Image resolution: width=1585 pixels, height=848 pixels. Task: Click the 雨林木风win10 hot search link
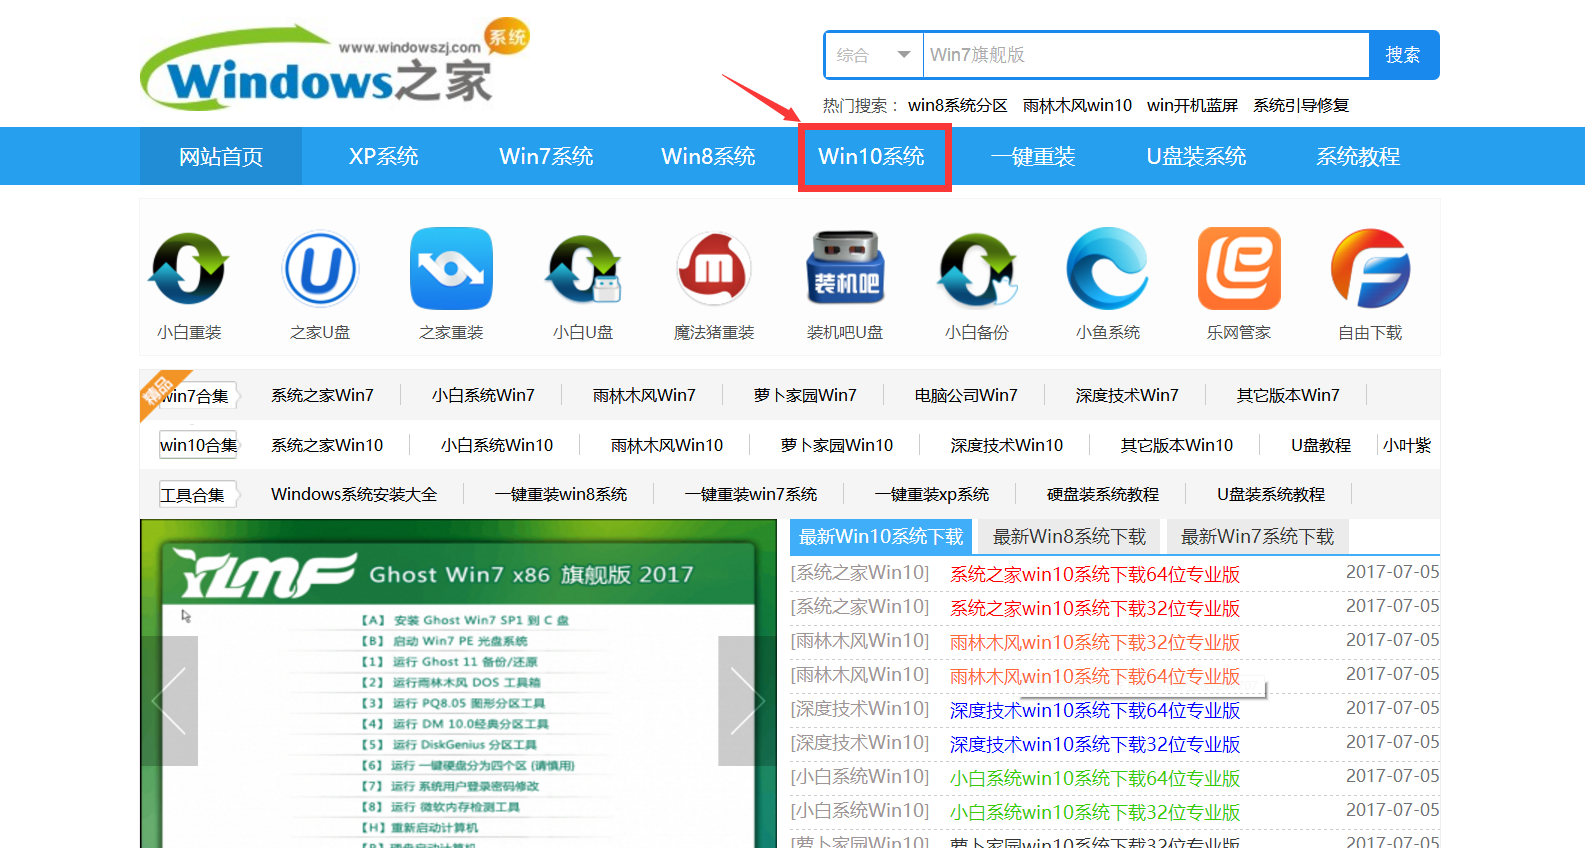[x=1077, y=105]
